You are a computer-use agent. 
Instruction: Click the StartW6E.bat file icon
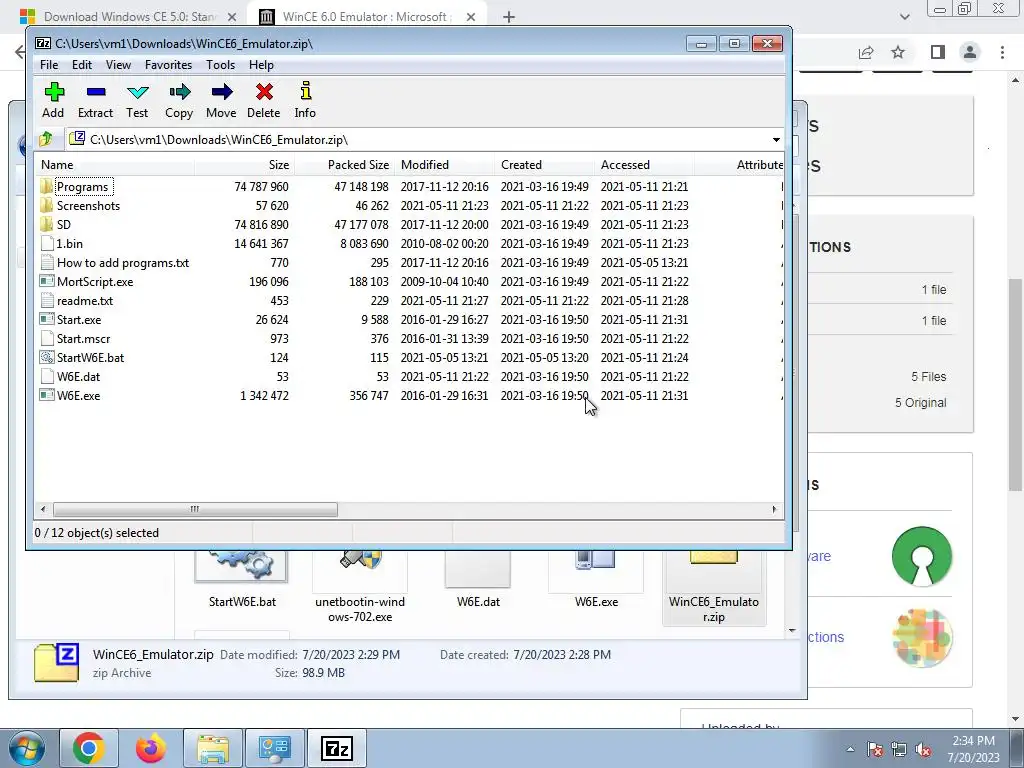(x=46, y=357)
